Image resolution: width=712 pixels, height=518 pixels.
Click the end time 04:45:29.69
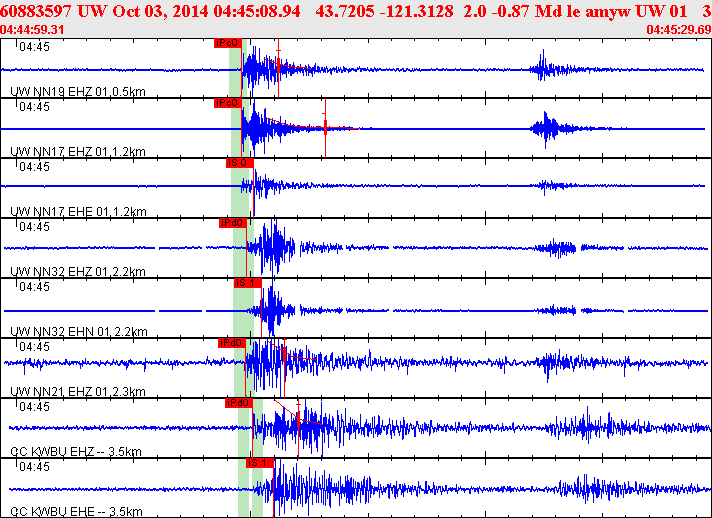pyautogui.click(x=679, y=30)
